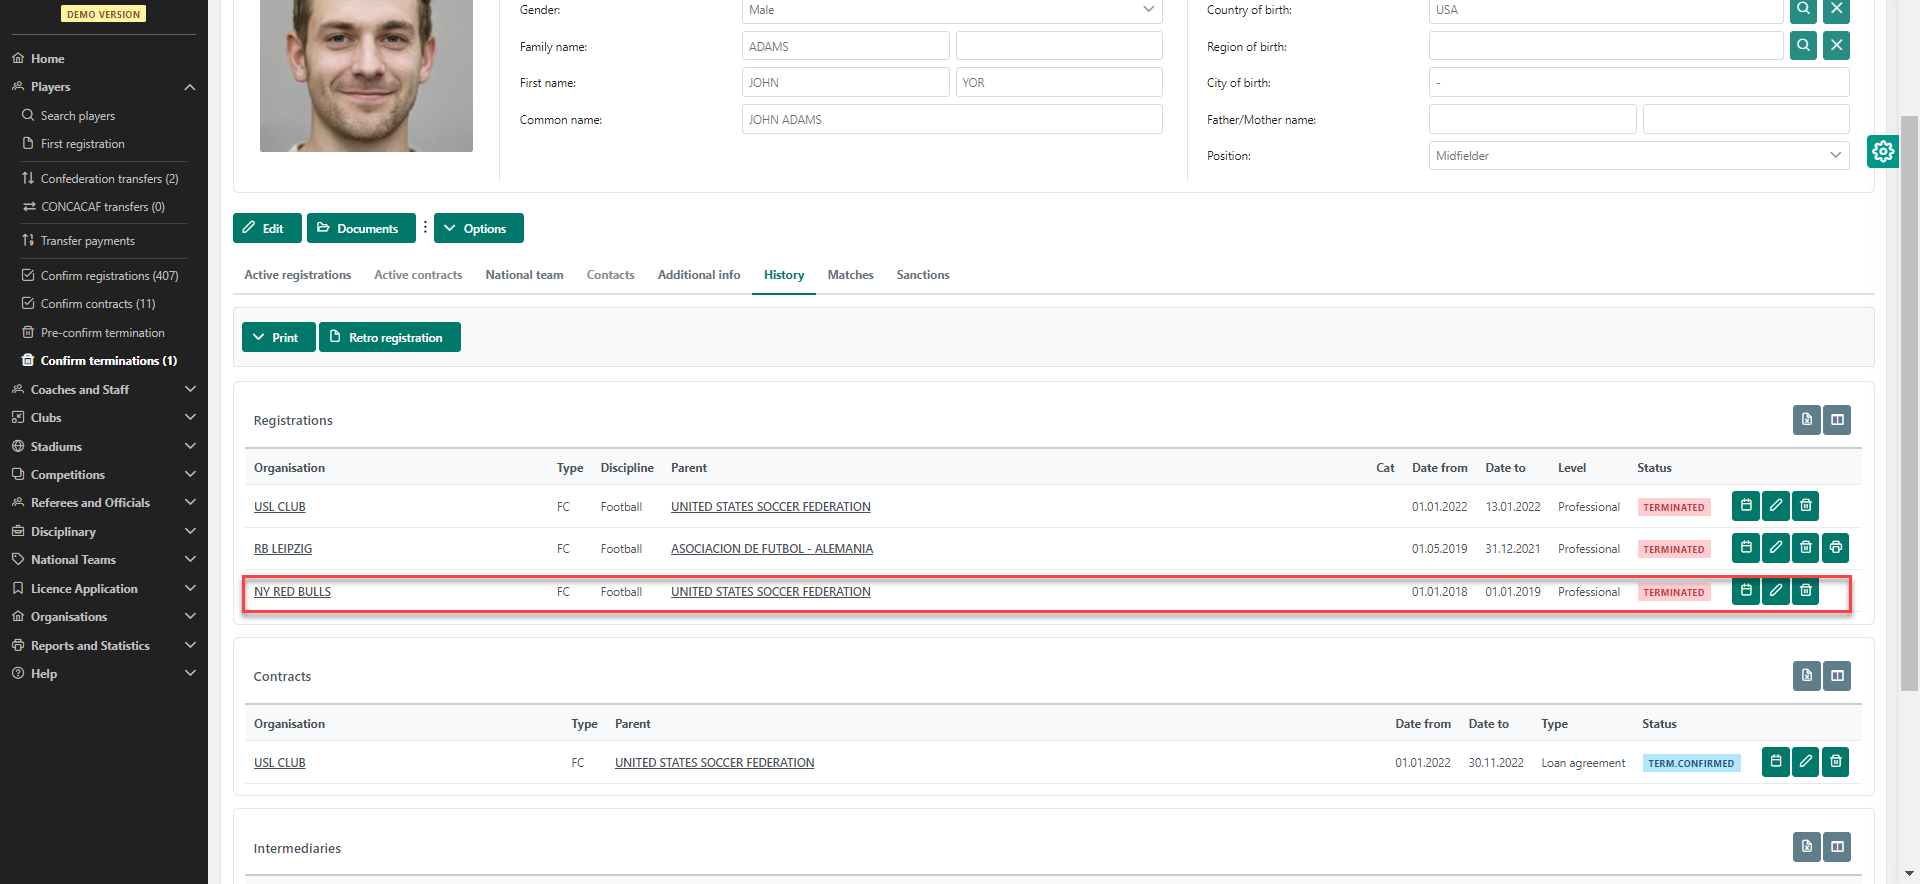1920x884 pixels.
Task: Expand the Options dropdown button
Action: click(x=478, y=228)
